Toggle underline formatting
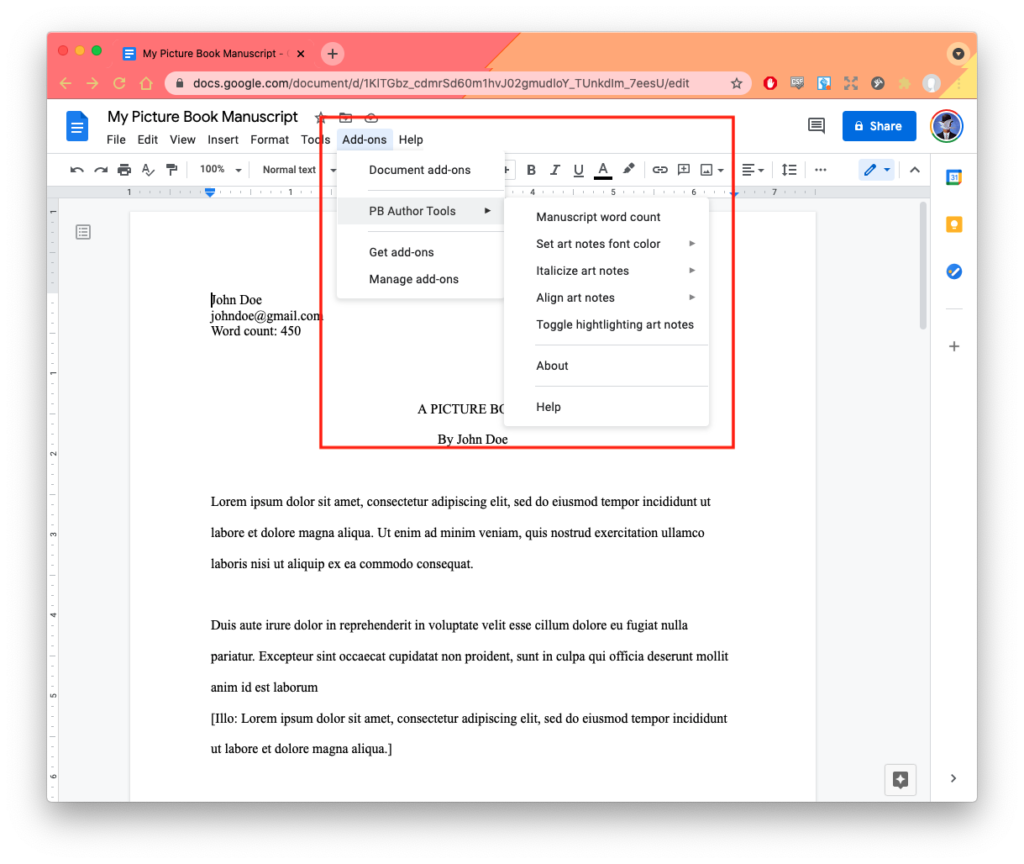1024x864 pixels. coord(579,169)
